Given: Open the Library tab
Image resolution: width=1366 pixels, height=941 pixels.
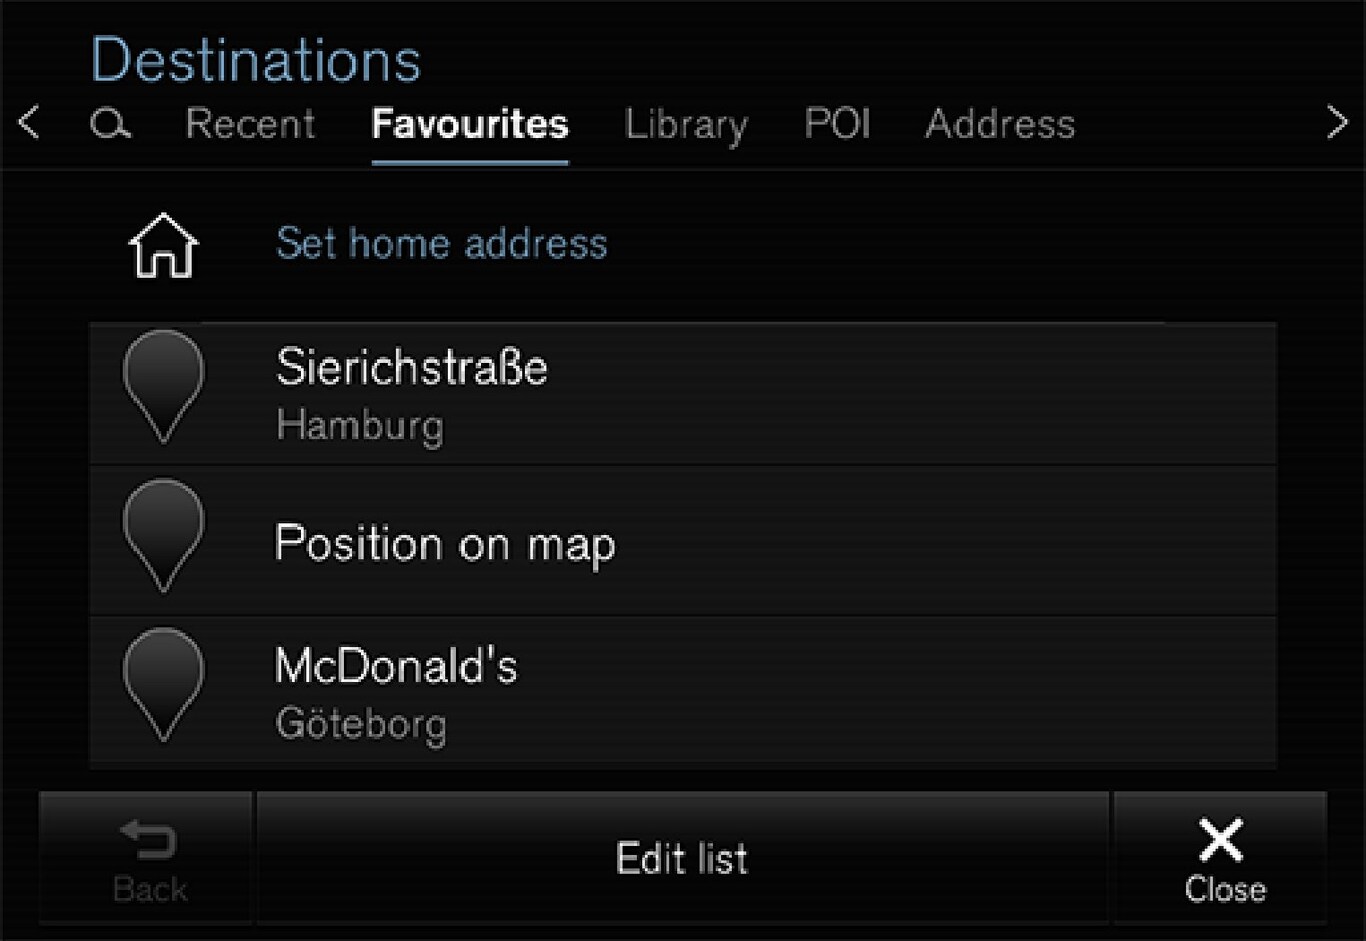Looking at the screenshot, I should (686, 124).
